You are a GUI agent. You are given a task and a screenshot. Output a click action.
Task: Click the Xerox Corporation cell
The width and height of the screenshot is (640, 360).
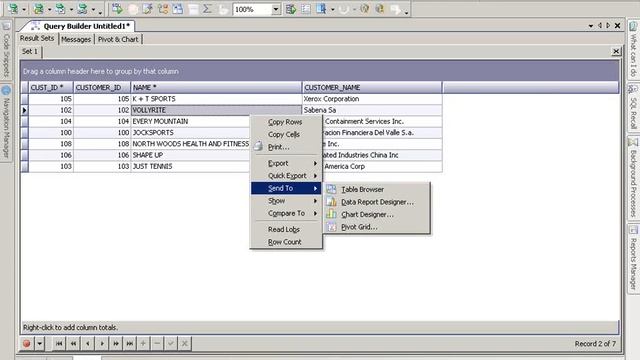pyautogui.click(x=372, y=99)
